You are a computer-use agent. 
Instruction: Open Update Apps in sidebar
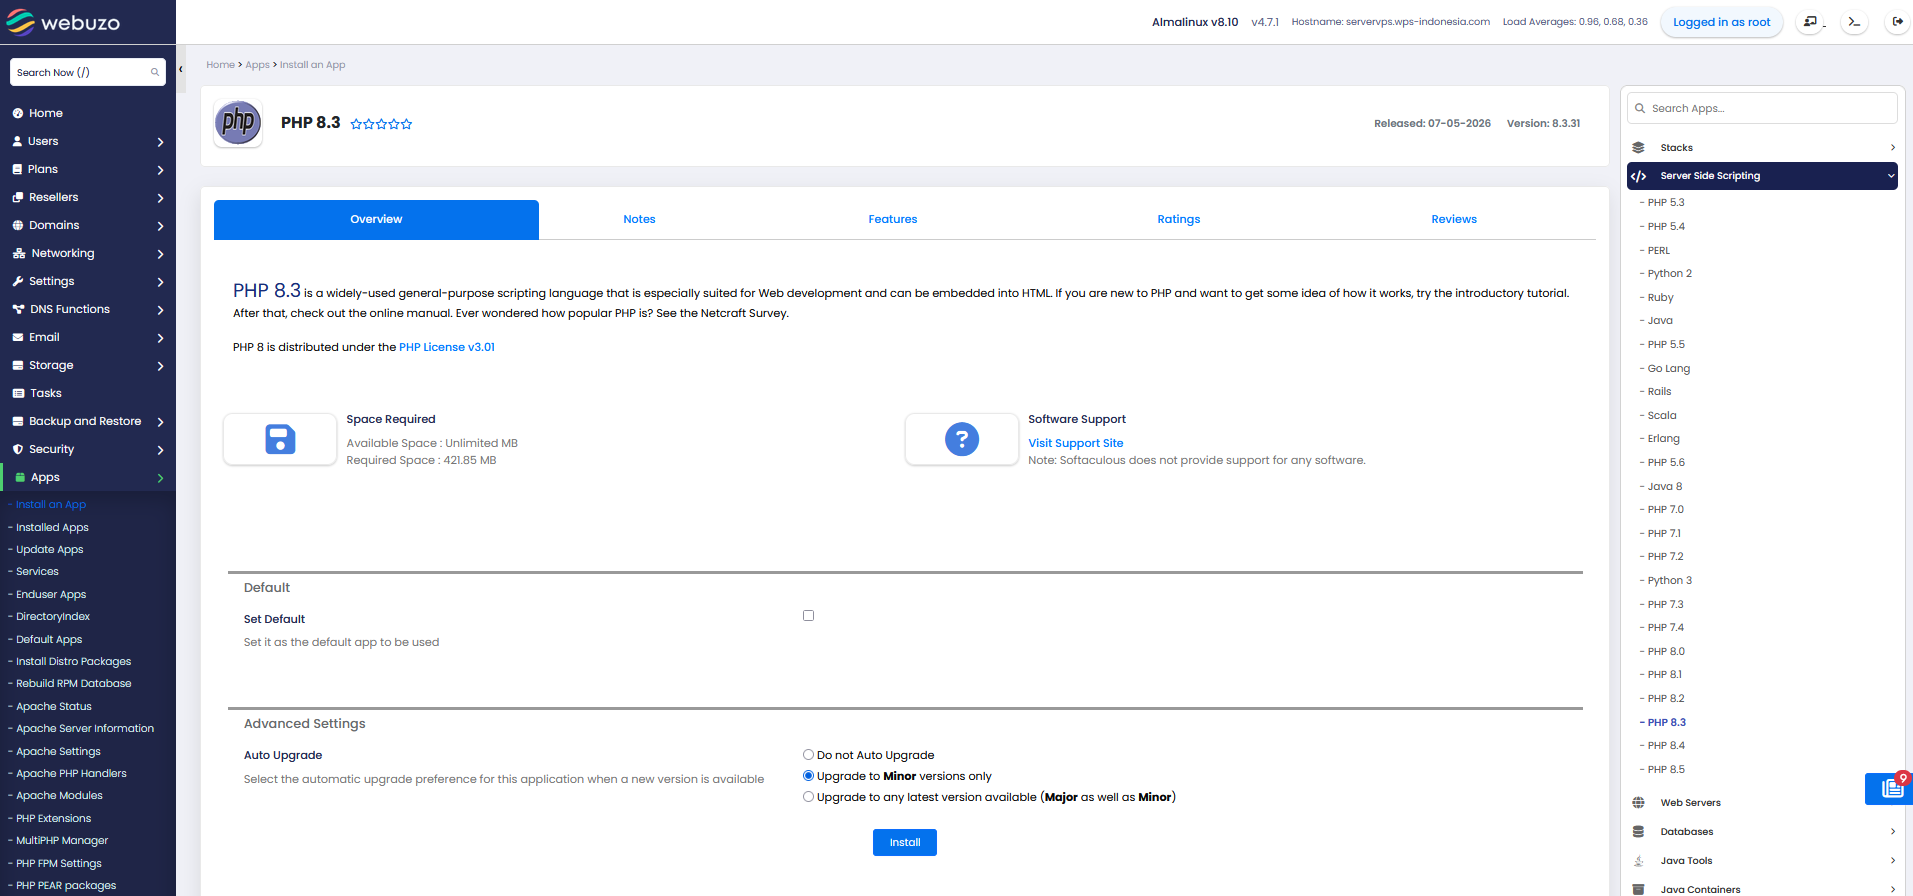[x=49, y=549]
